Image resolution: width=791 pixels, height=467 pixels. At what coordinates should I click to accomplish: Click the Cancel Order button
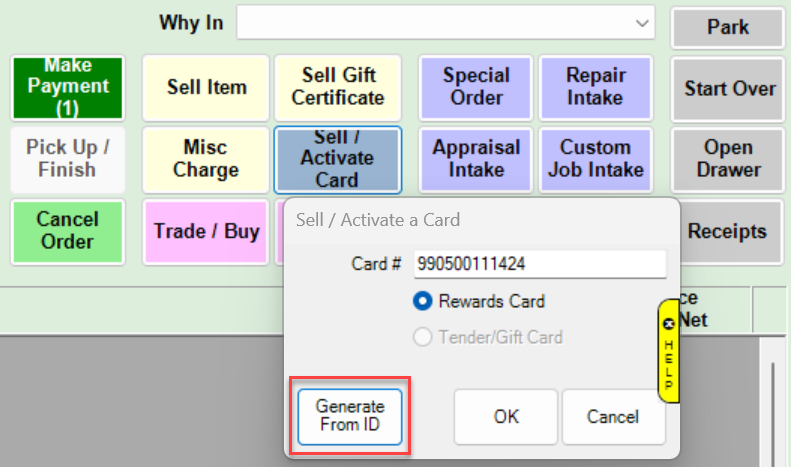pyautogui.click(x=68, y=231)
